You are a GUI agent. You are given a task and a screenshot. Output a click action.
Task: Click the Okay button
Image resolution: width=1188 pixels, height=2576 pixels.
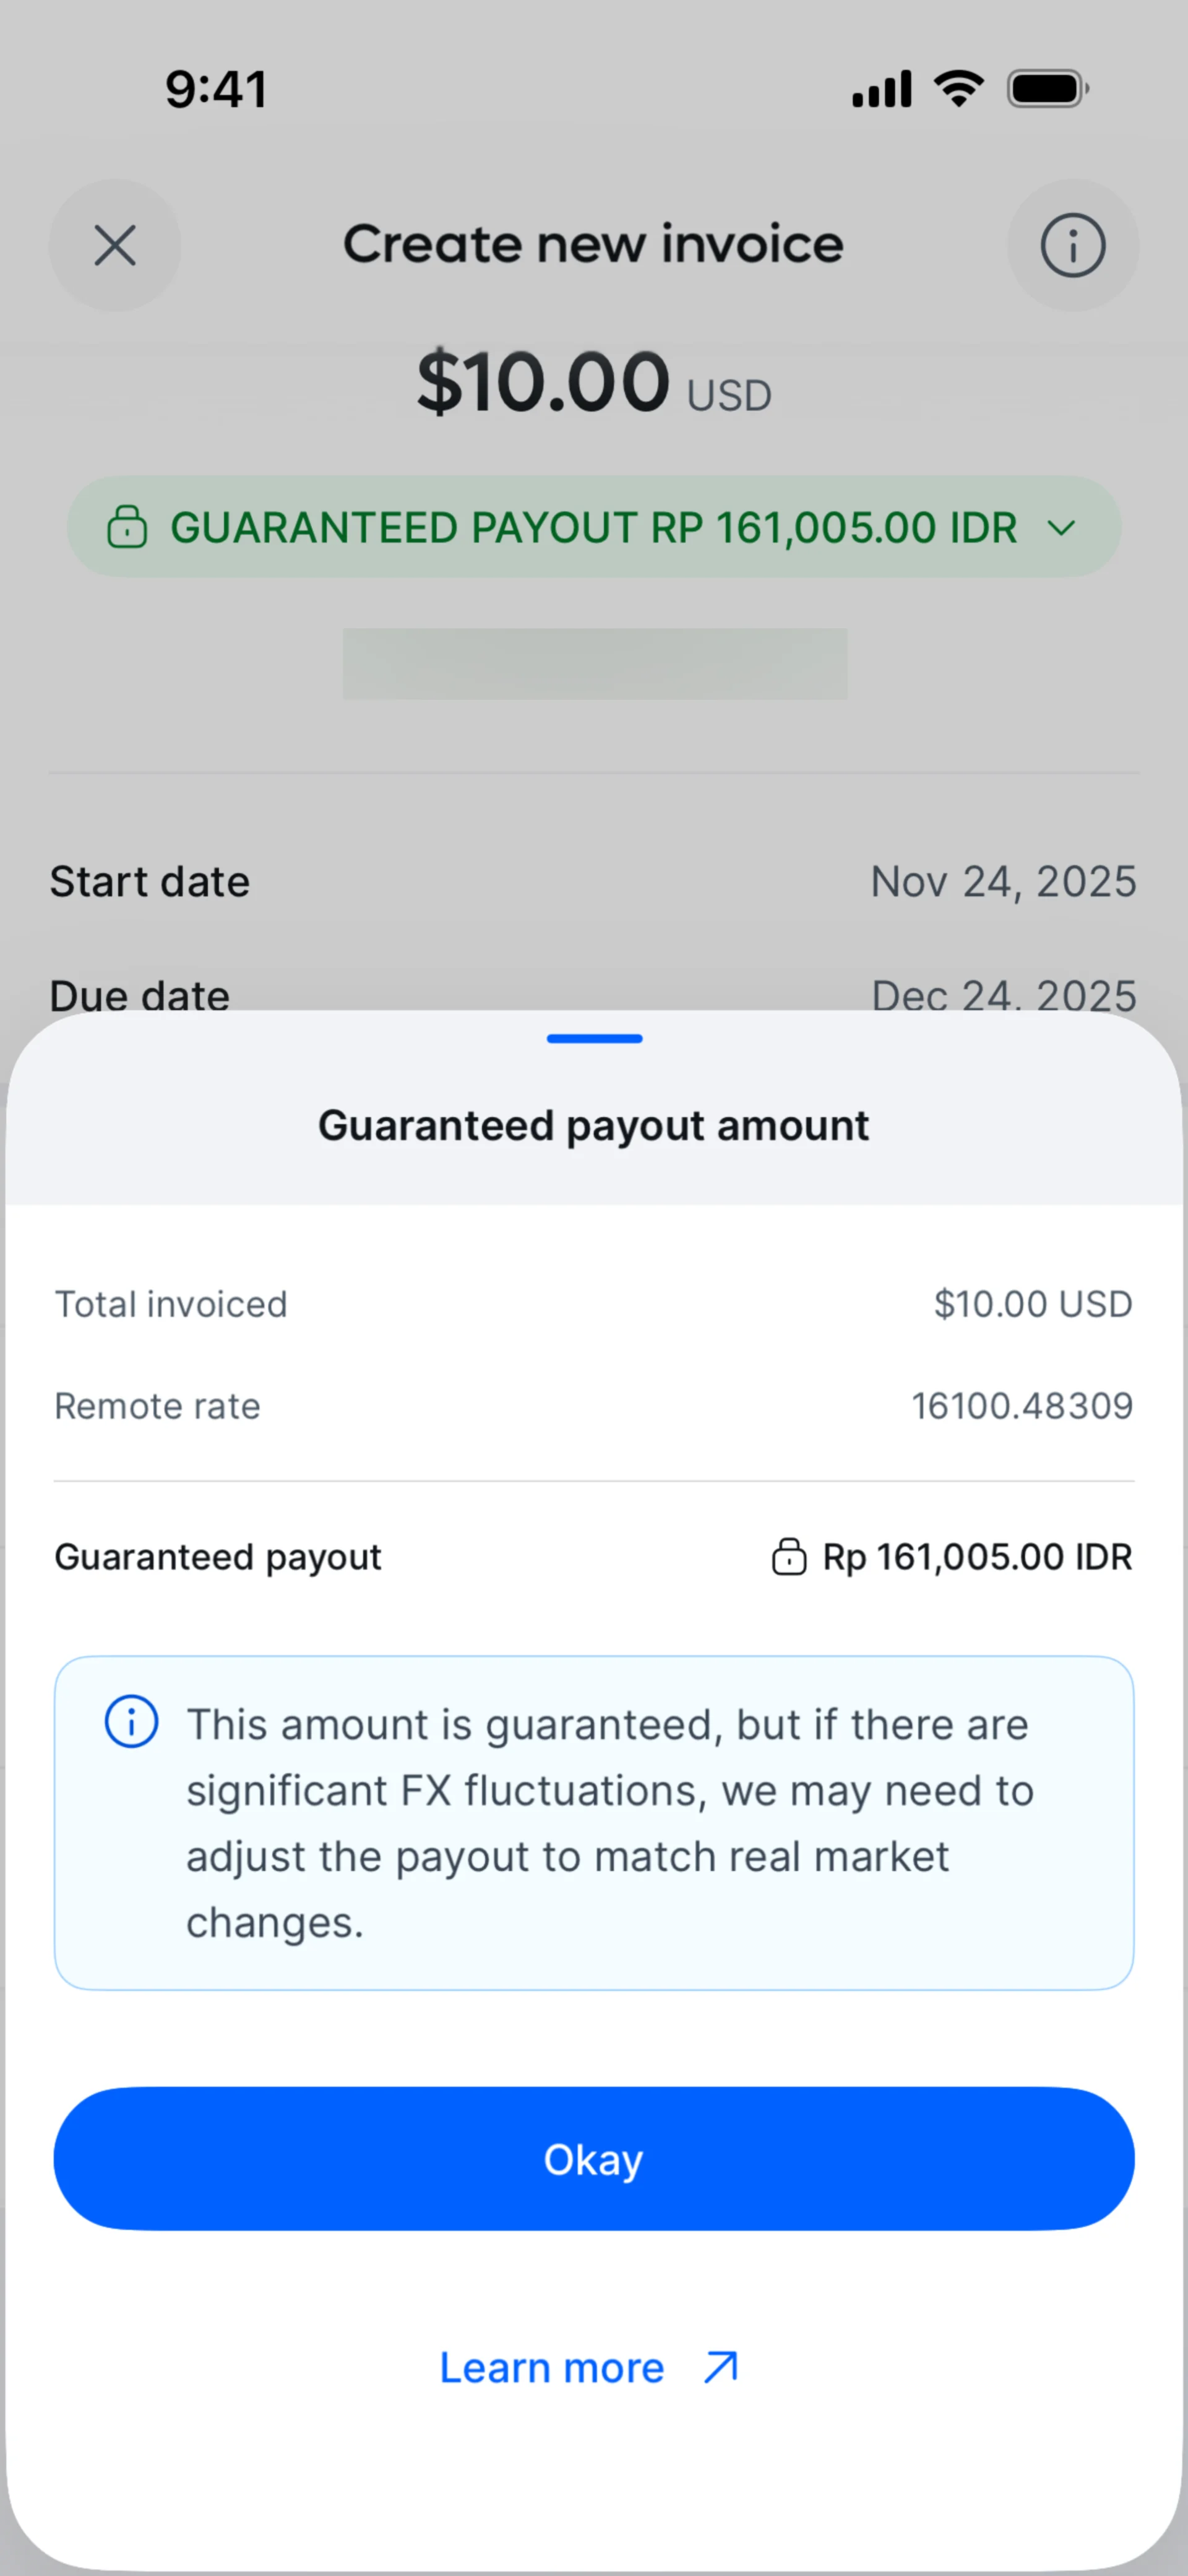594,2159
